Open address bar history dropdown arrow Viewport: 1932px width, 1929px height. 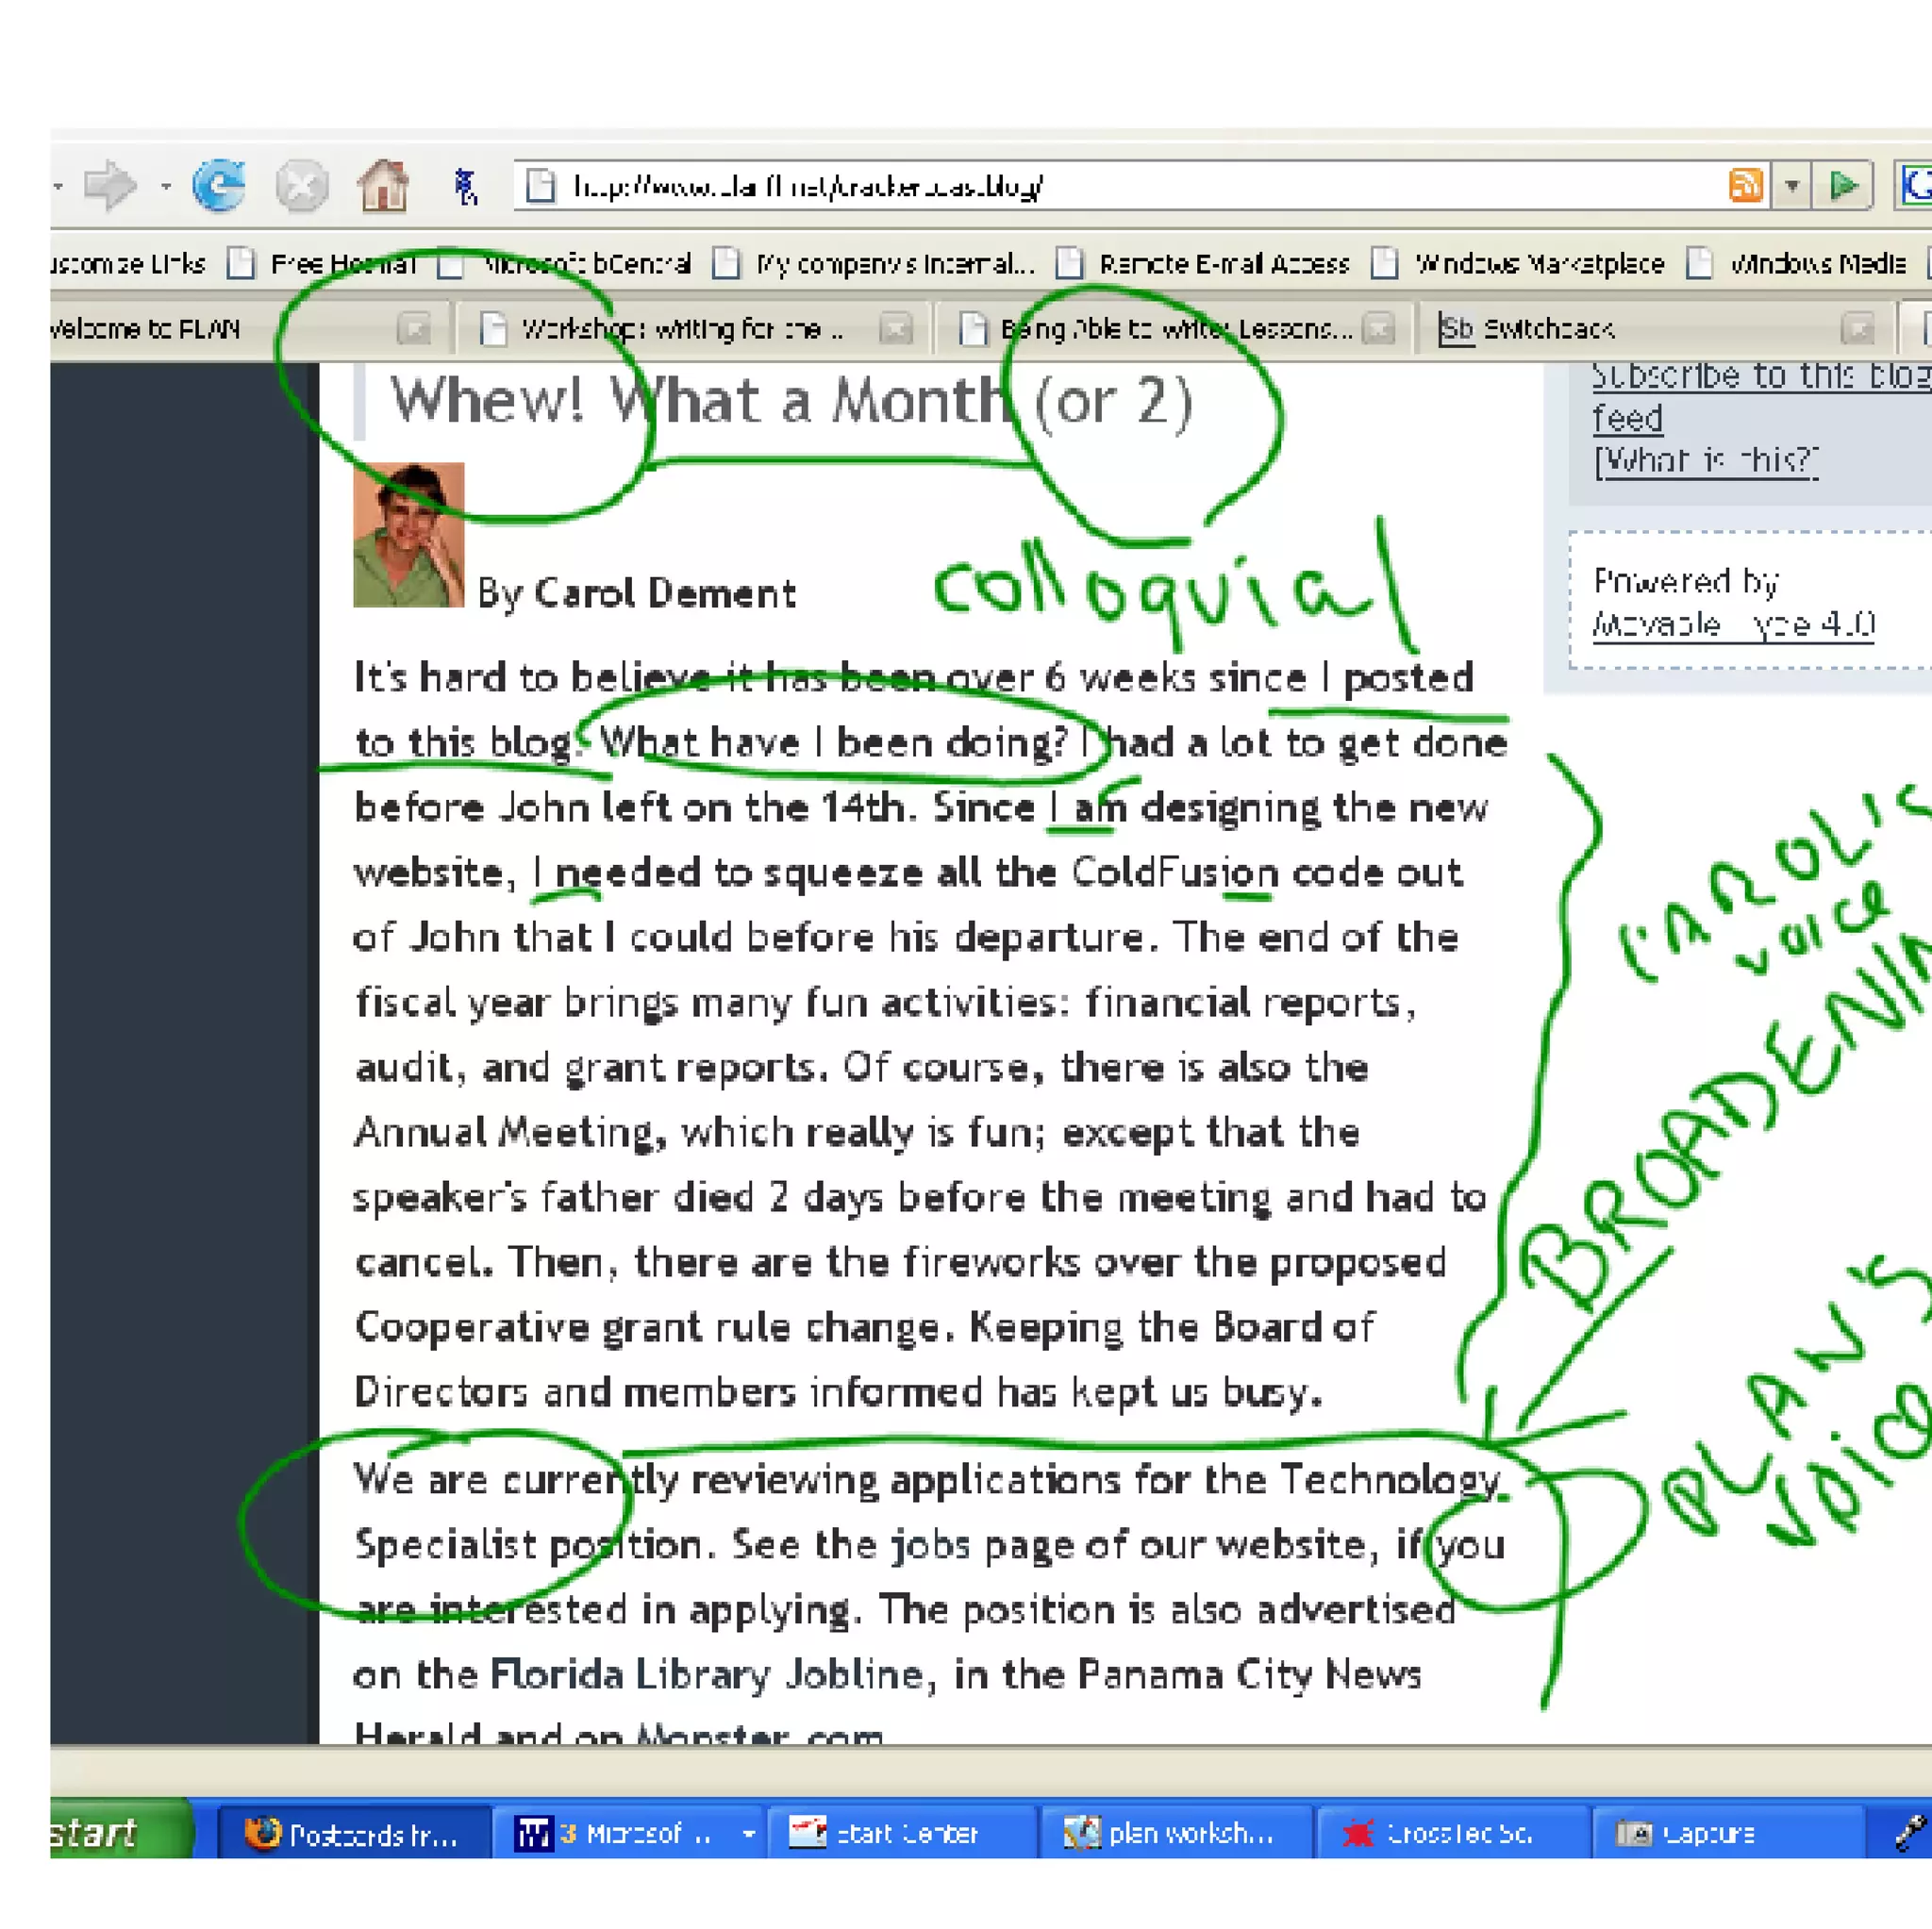click(x=1792, y=186)
